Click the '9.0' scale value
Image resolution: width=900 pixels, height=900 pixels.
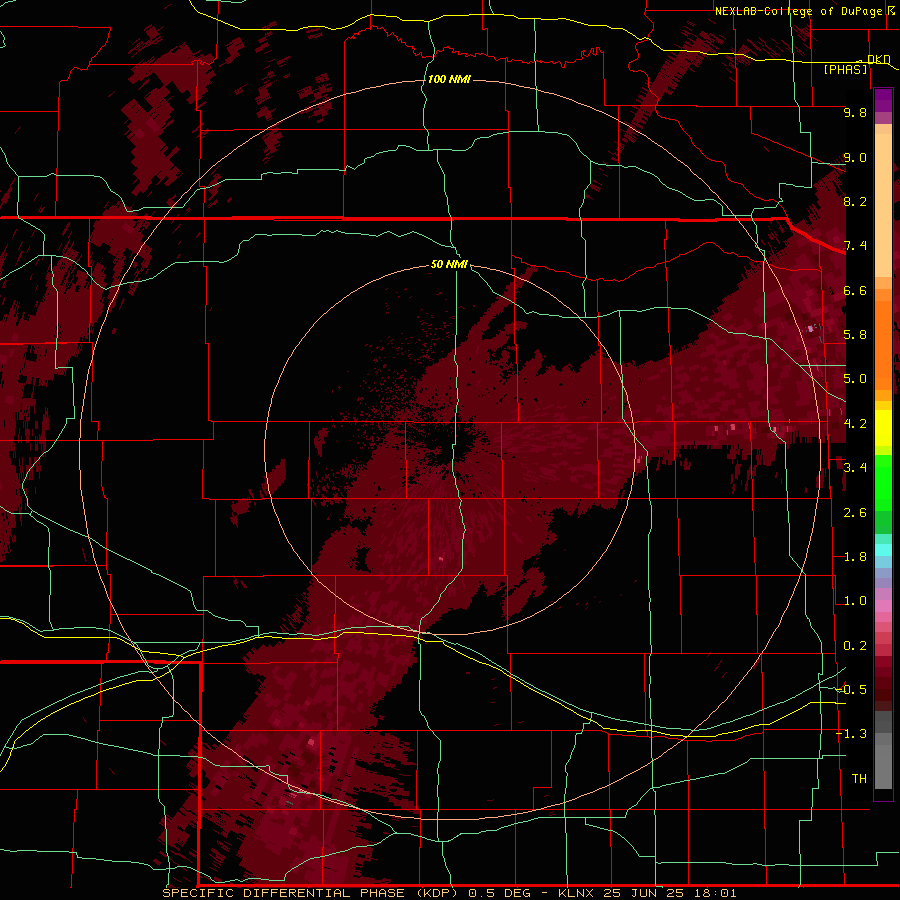(x=855, y=157)
